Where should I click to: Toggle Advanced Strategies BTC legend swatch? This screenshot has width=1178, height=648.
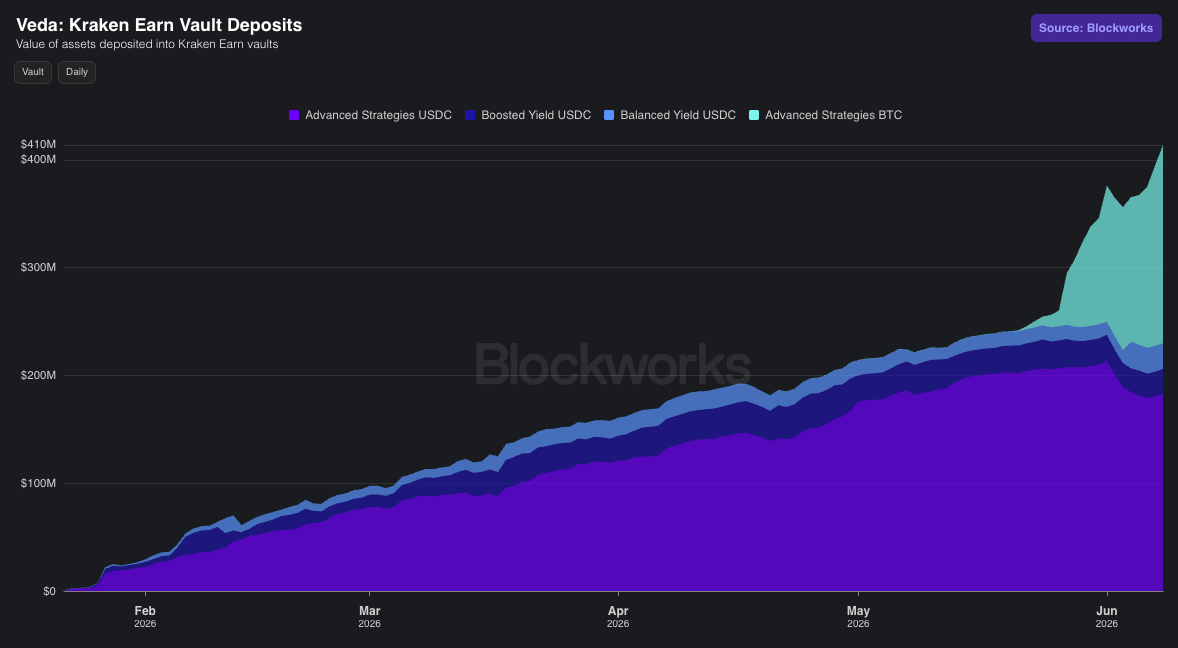(x=754, y=115)
